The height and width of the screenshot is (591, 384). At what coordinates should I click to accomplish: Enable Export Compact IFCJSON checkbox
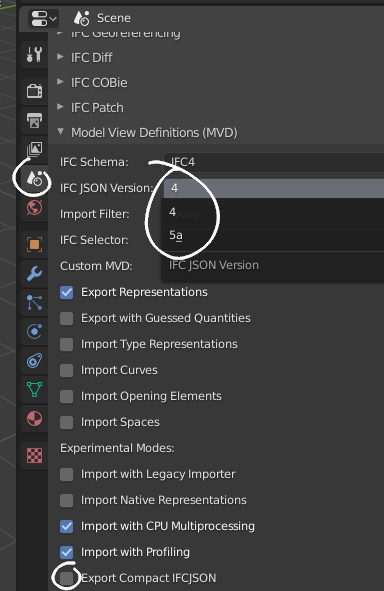point(67,578)
